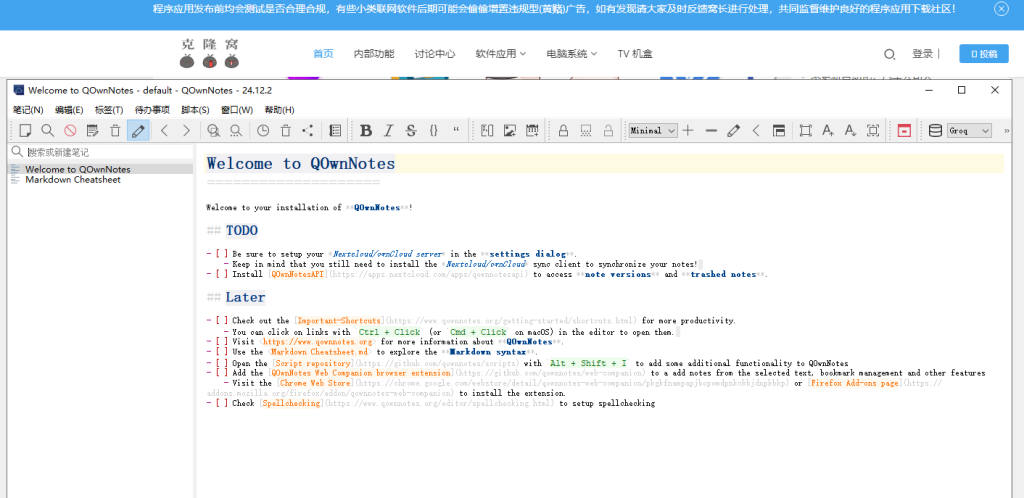This screenshot has height=498, width=1024.
Task: Click the calendar-plus icon right of image icon
Action: point(532,131)
